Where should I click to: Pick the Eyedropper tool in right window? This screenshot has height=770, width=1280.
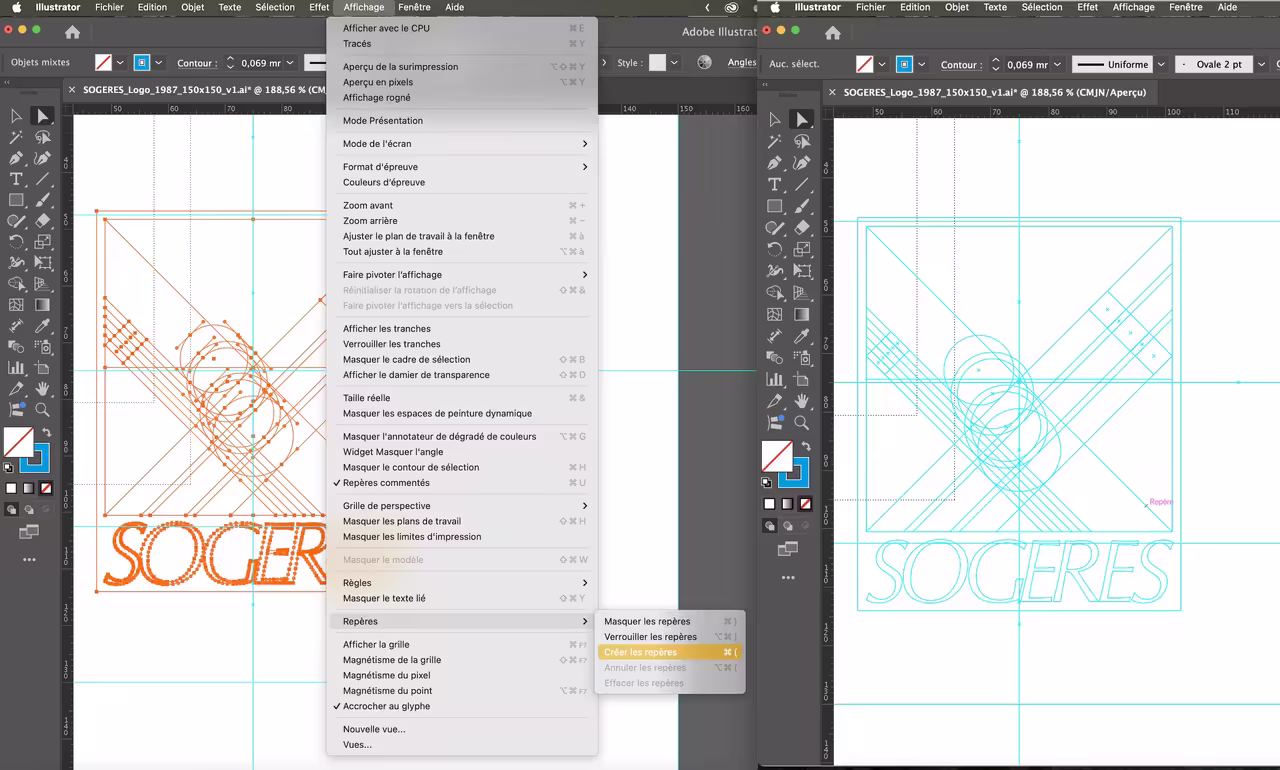(x=802, y=336)
